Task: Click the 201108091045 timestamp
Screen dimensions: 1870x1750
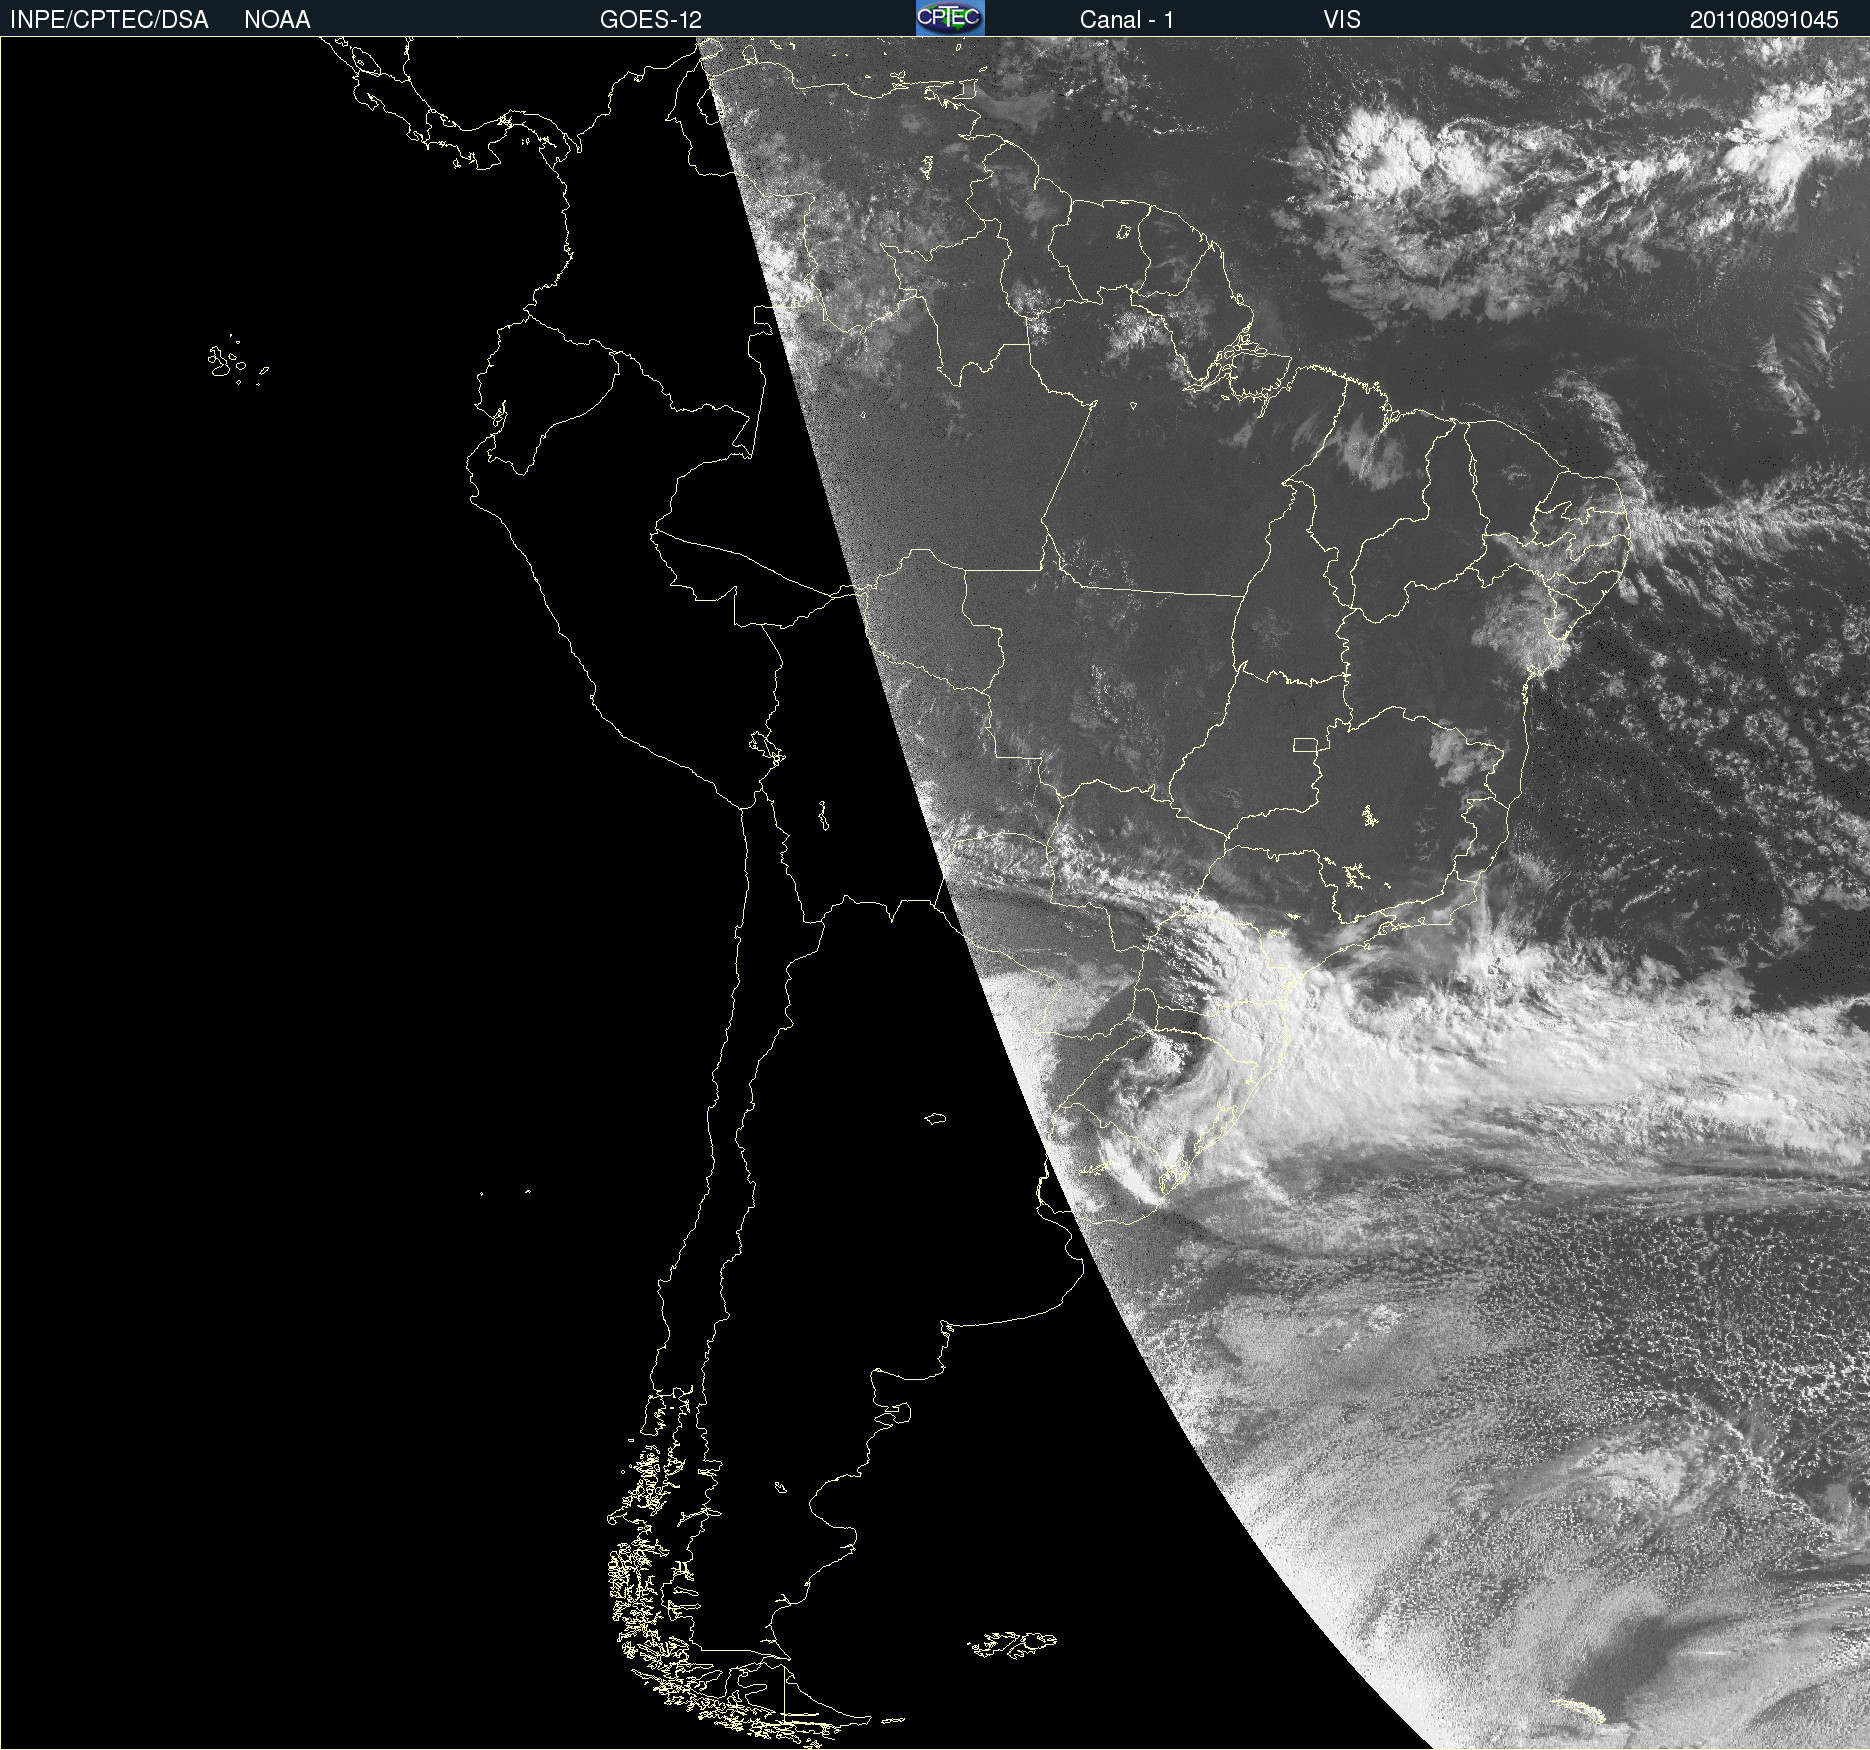Action: coord(1764,20)
